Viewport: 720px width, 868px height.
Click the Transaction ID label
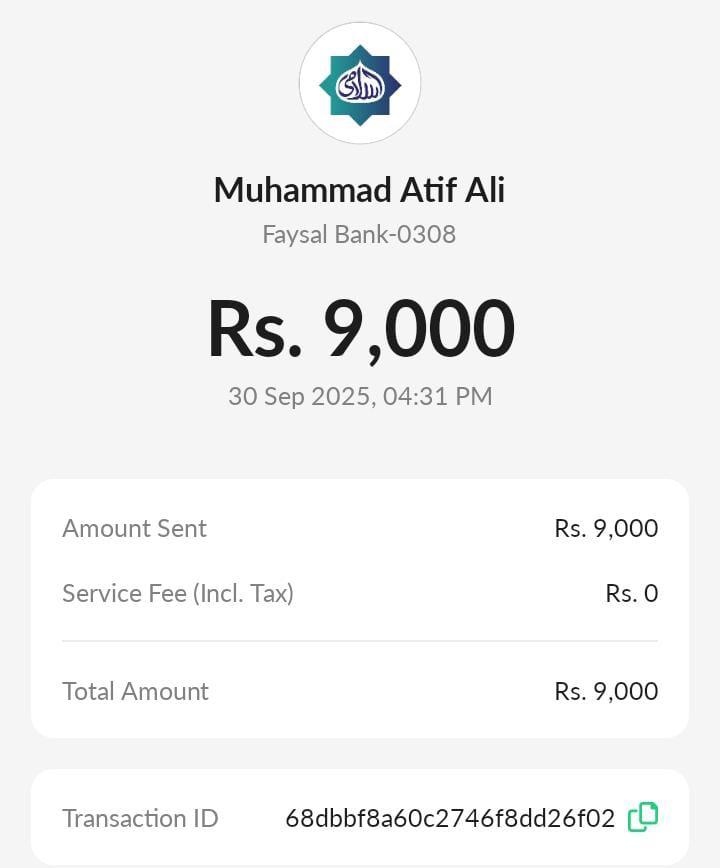(x=140, y=818)
